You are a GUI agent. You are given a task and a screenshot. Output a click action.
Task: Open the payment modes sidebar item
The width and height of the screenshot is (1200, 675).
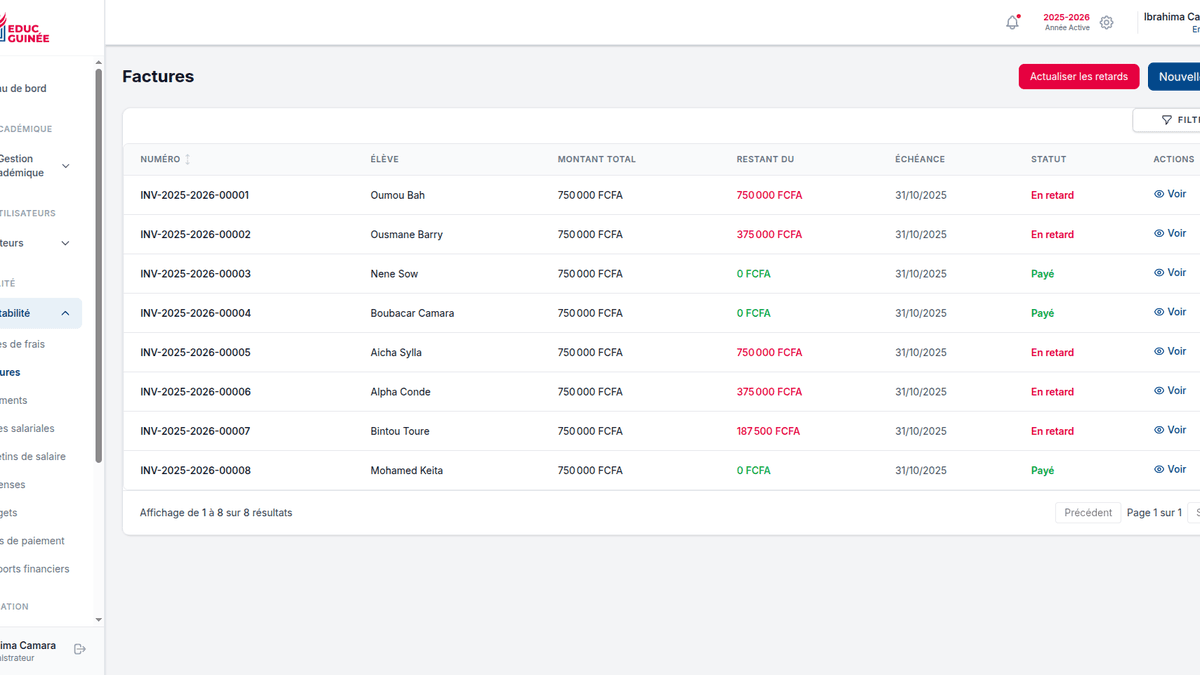pyautogui.click(x=32, y=541)
